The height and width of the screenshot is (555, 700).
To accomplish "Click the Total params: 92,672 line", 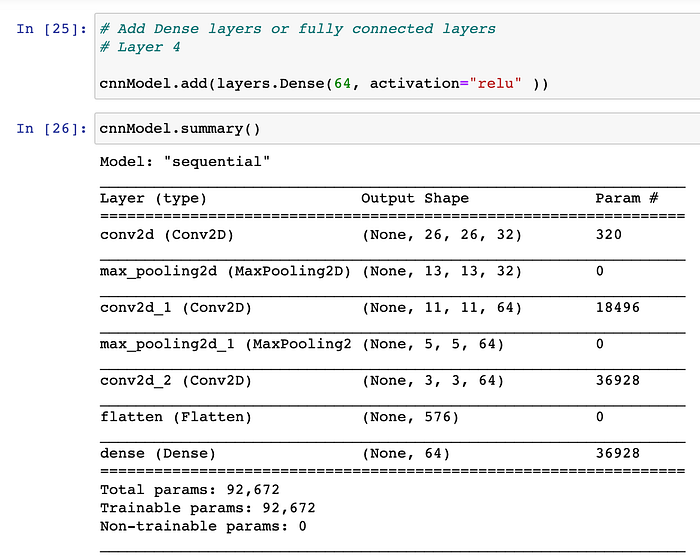I will point(190,490).
